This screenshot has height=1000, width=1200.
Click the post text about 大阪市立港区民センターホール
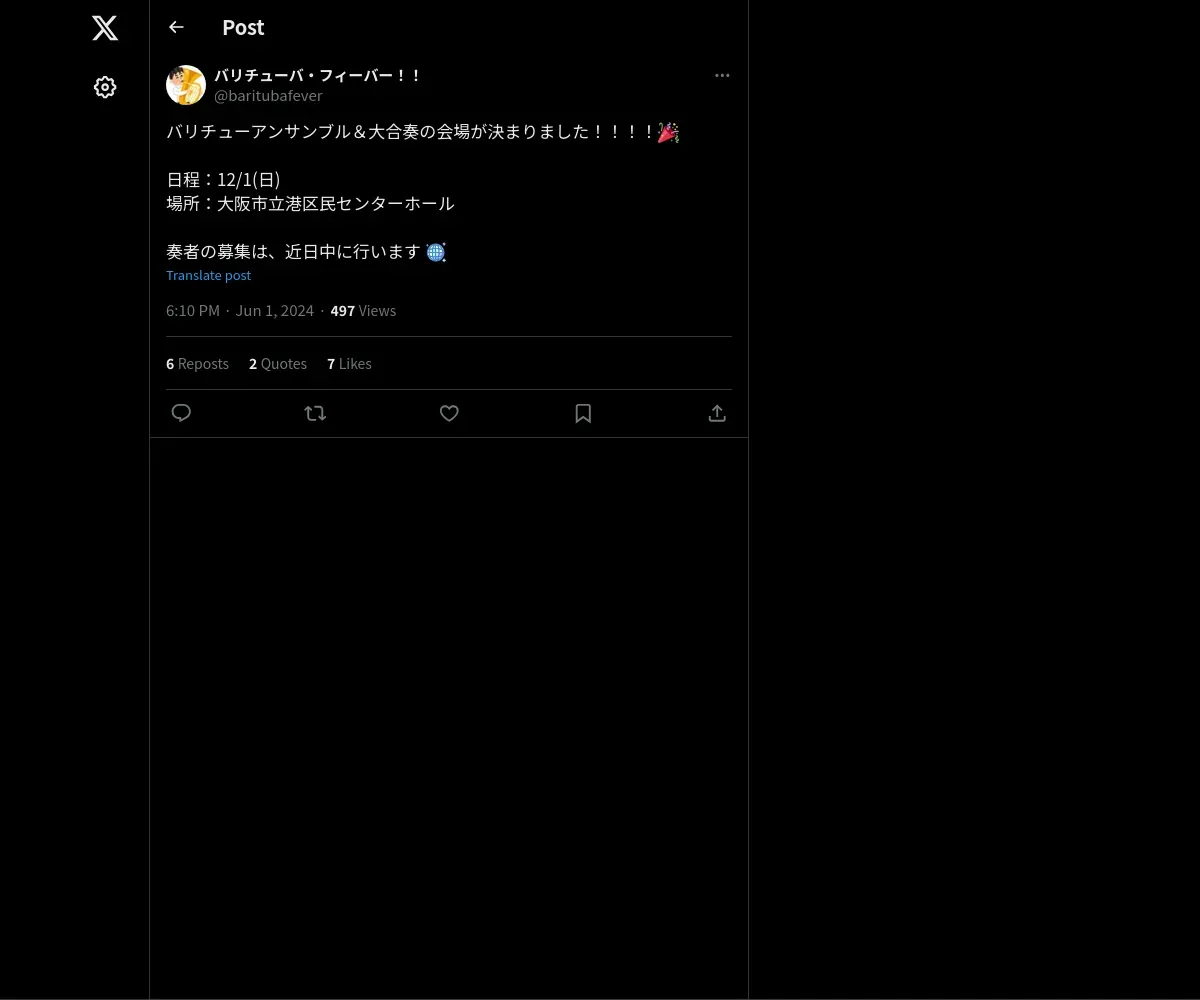point(310,203)
